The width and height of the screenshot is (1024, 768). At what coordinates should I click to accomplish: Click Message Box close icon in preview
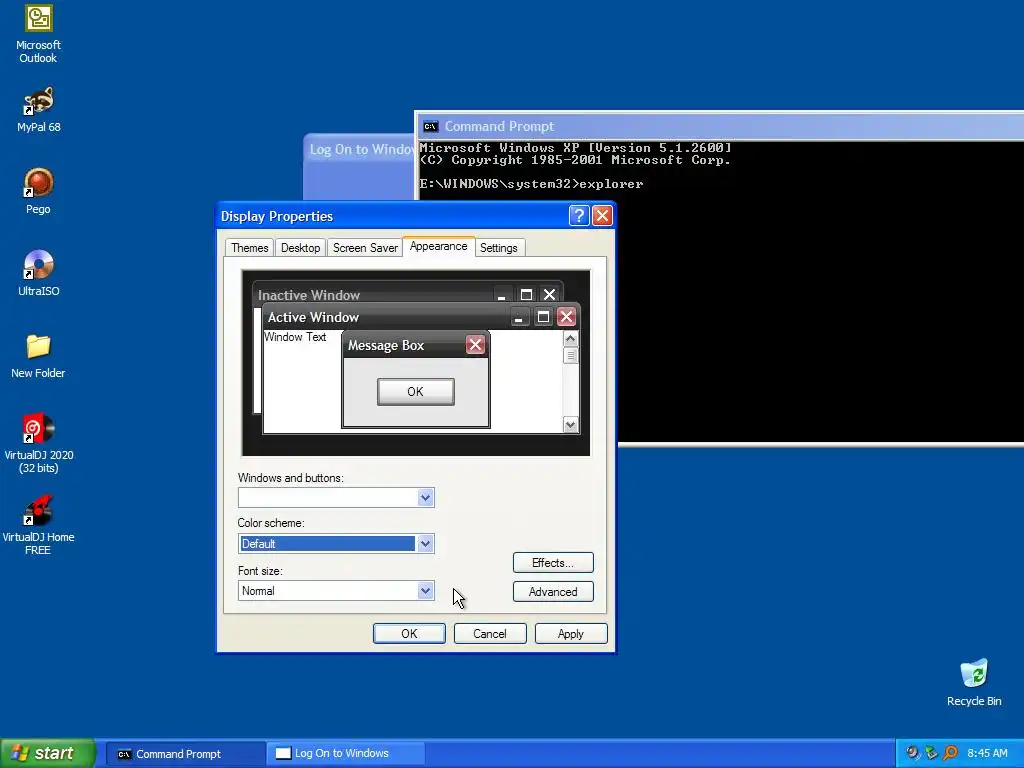[x=475, y=345]
